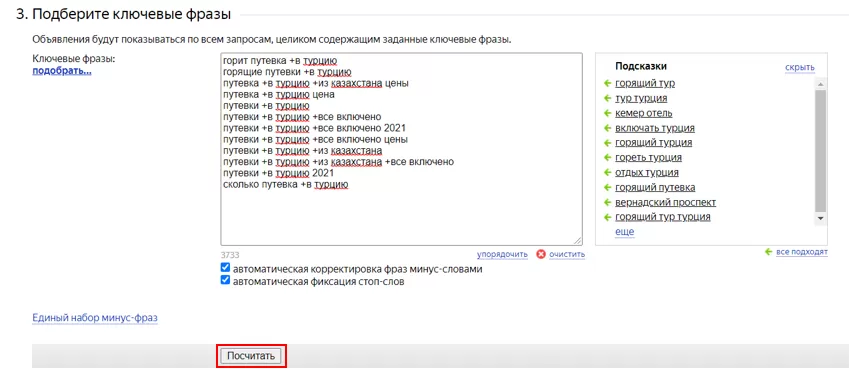This screenshot has width=849, height=374.
Task: Click 'упорядочить' link
Action: [x=502, y=254]
